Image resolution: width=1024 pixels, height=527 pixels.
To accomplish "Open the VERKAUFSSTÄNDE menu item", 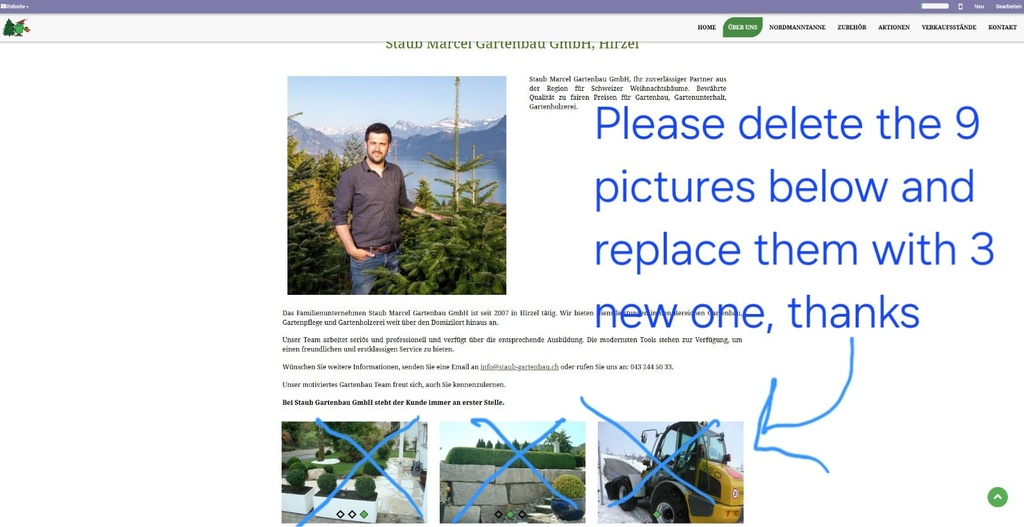I will pos(948,27).
